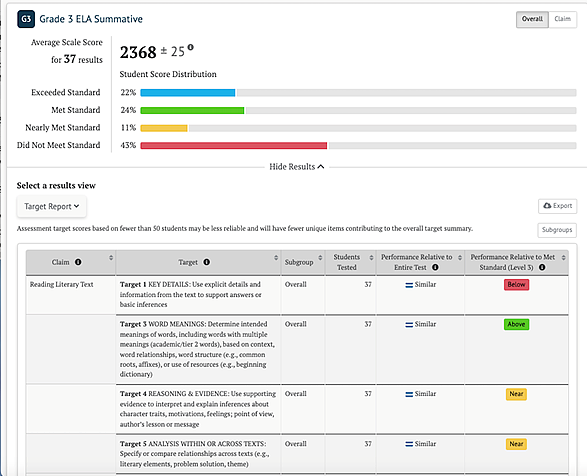Sort by the Target column arrows
The image size is (587, 476).
[x=276, y=258]
